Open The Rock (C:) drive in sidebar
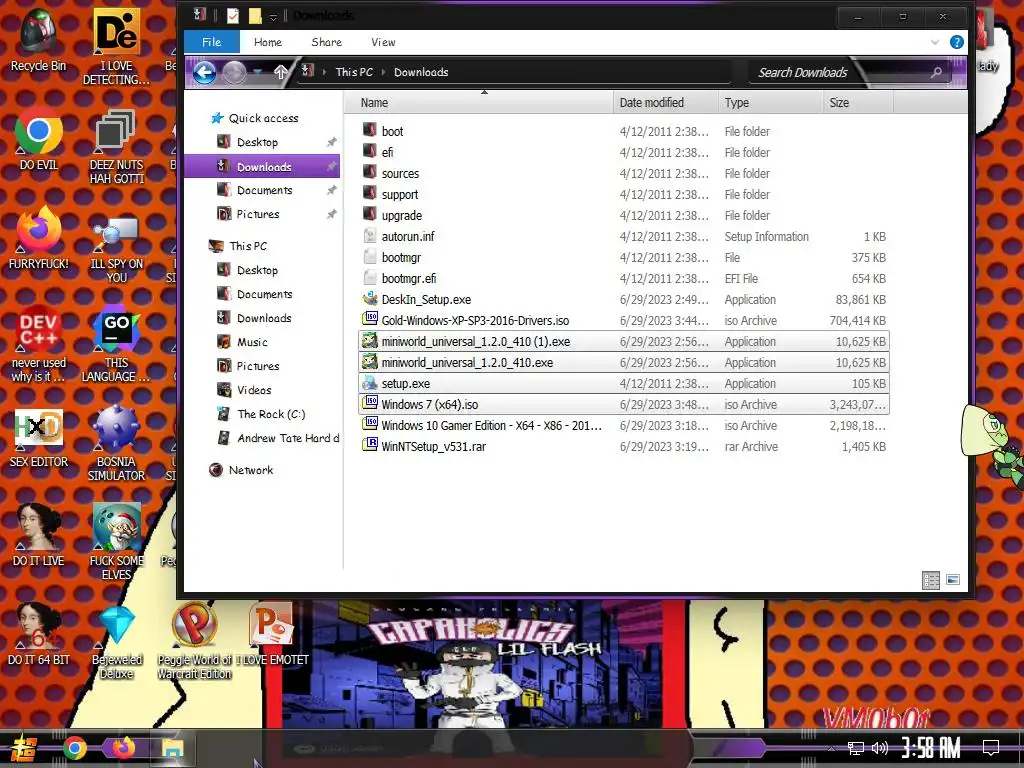The width and height of the screenshot is (1024, 768). (271, 414)
